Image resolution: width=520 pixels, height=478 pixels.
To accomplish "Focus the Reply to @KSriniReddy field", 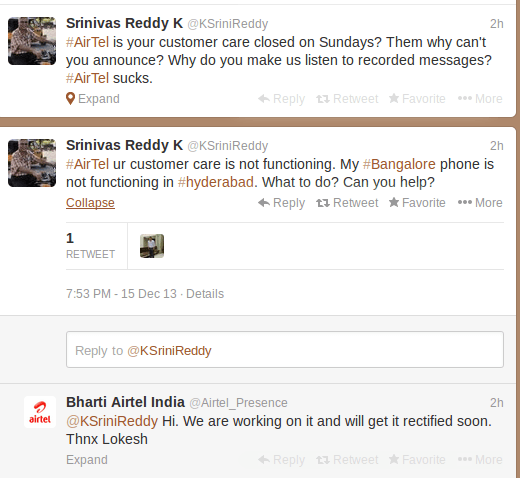I will (285, 350).
